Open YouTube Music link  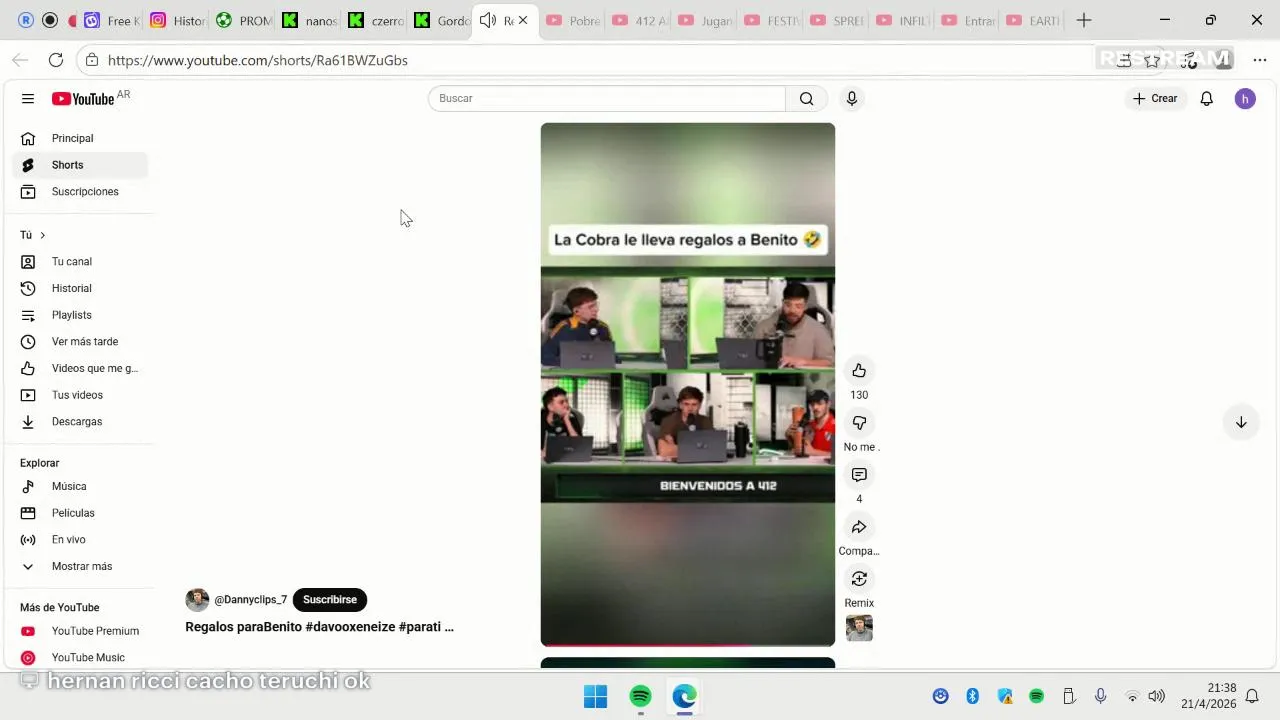(x=80, y=657)
